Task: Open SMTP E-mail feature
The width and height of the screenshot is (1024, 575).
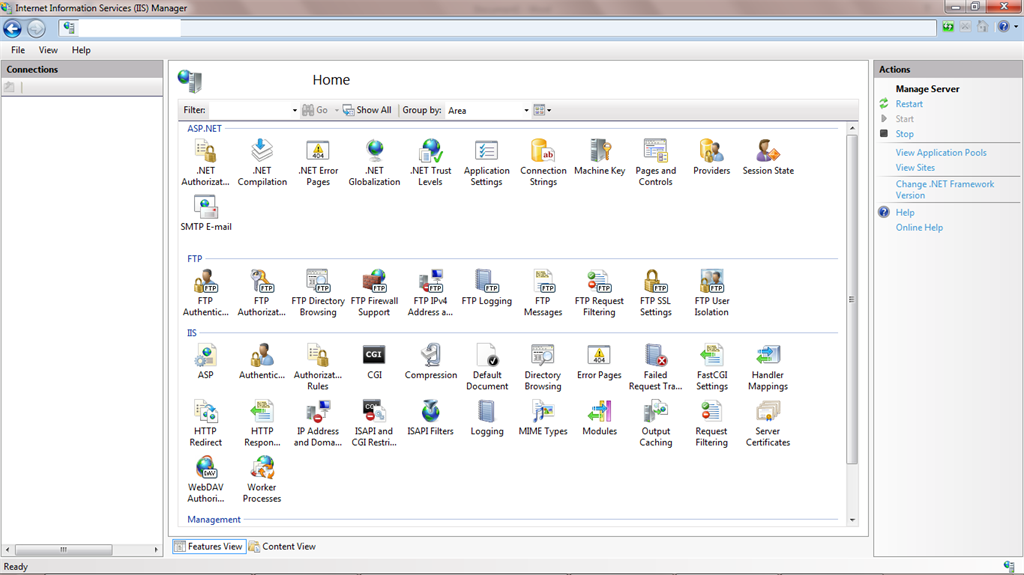Action: 206,214
